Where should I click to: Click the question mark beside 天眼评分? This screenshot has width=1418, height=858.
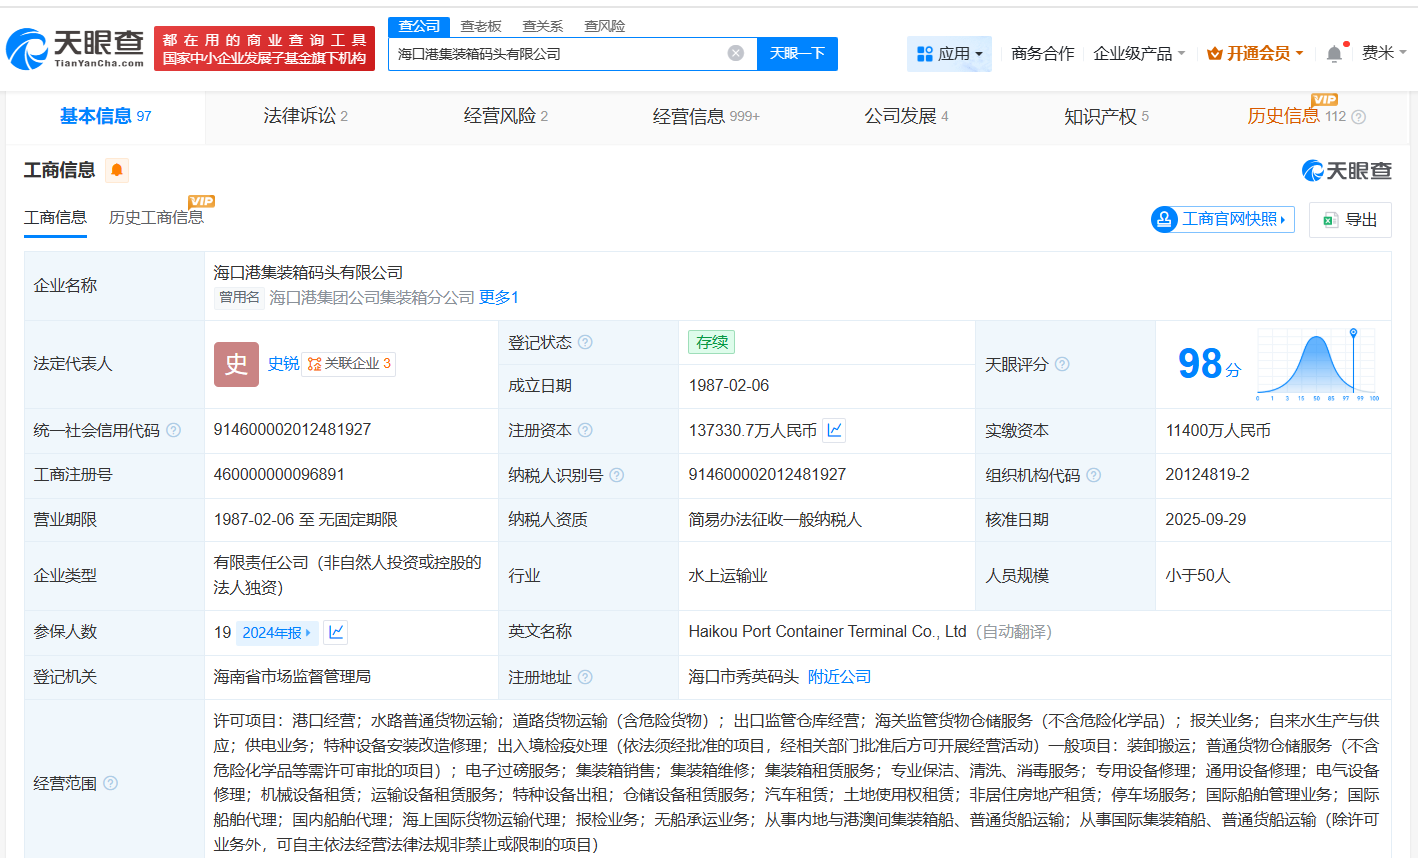1063,364
